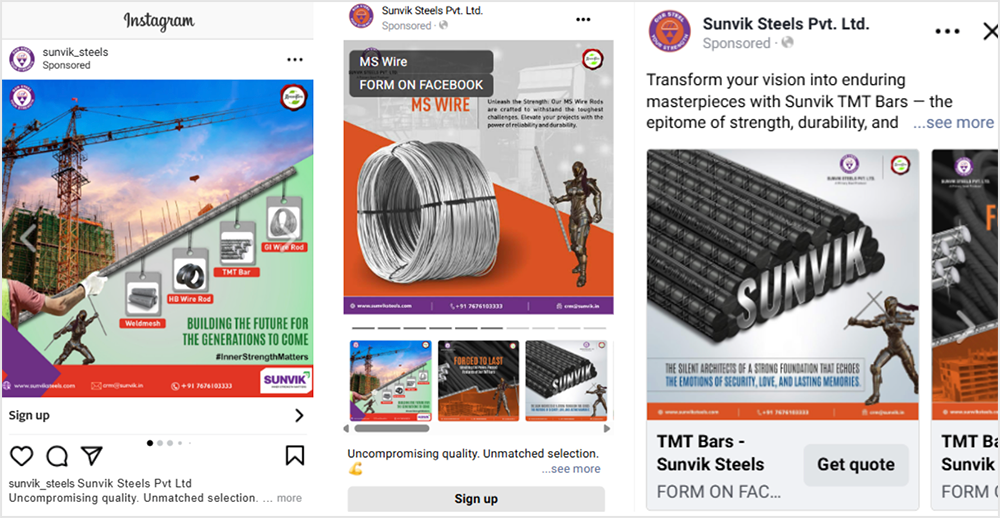
Task: Click the thumbnail strip horizontal scrollbar
Action: [x=392, y=428]
